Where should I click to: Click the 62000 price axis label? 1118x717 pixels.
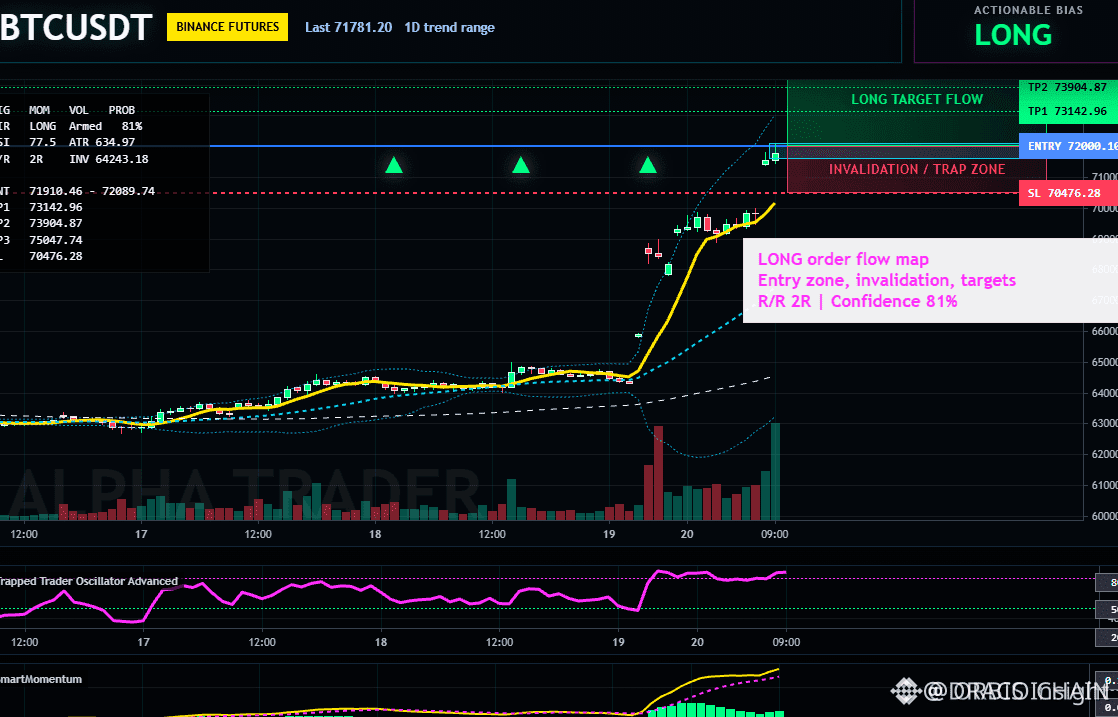(x=1102, y=454)
